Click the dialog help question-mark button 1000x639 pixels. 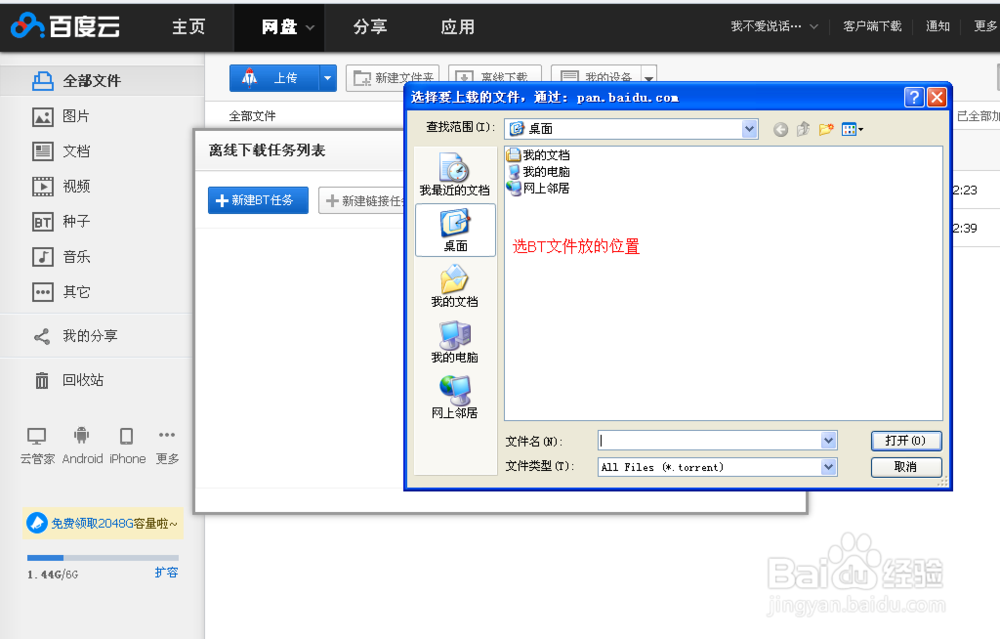[913, 97]
